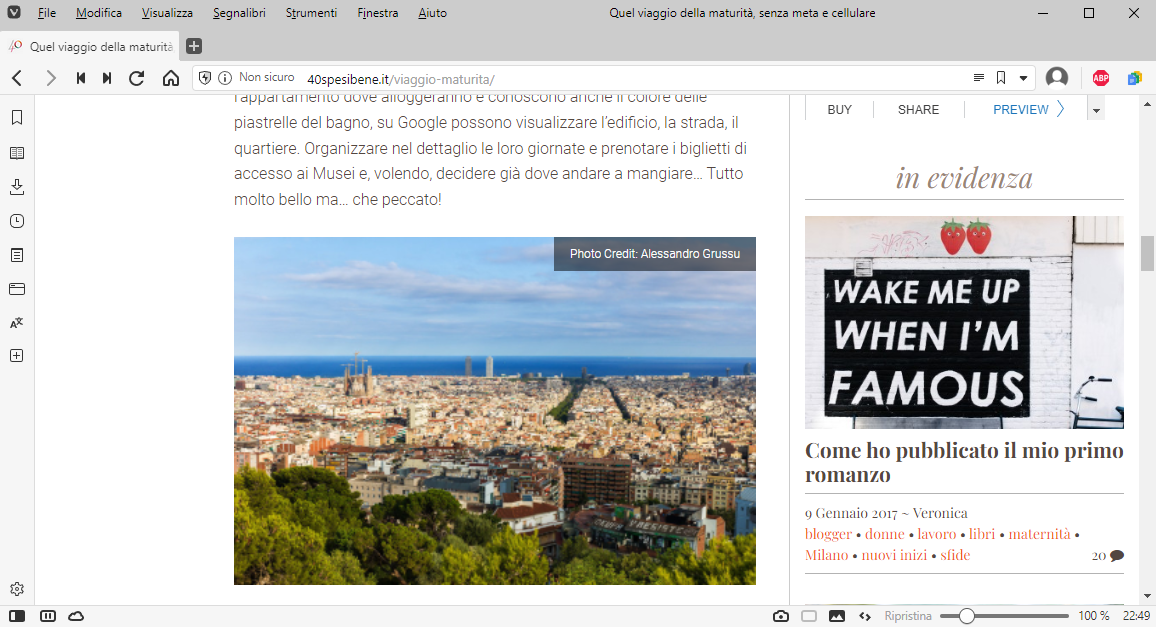Open the blogger tag link
The height and width of the screenshot is (627, 1156).
coord(829,534)
